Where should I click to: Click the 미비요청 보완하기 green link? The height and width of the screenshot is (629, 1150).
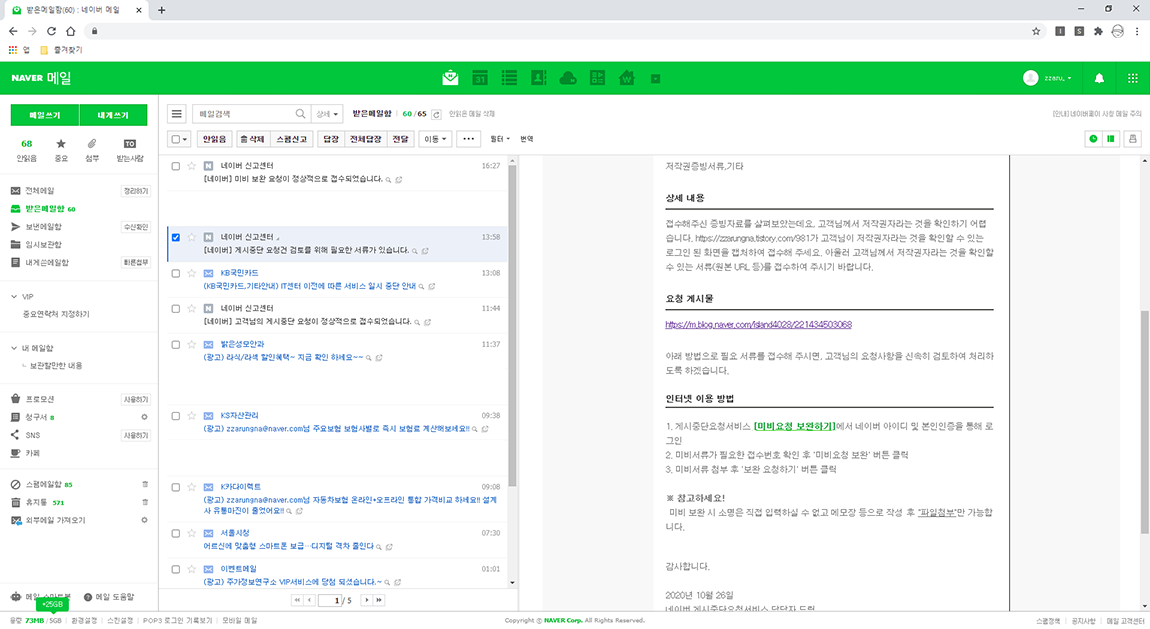794,426
